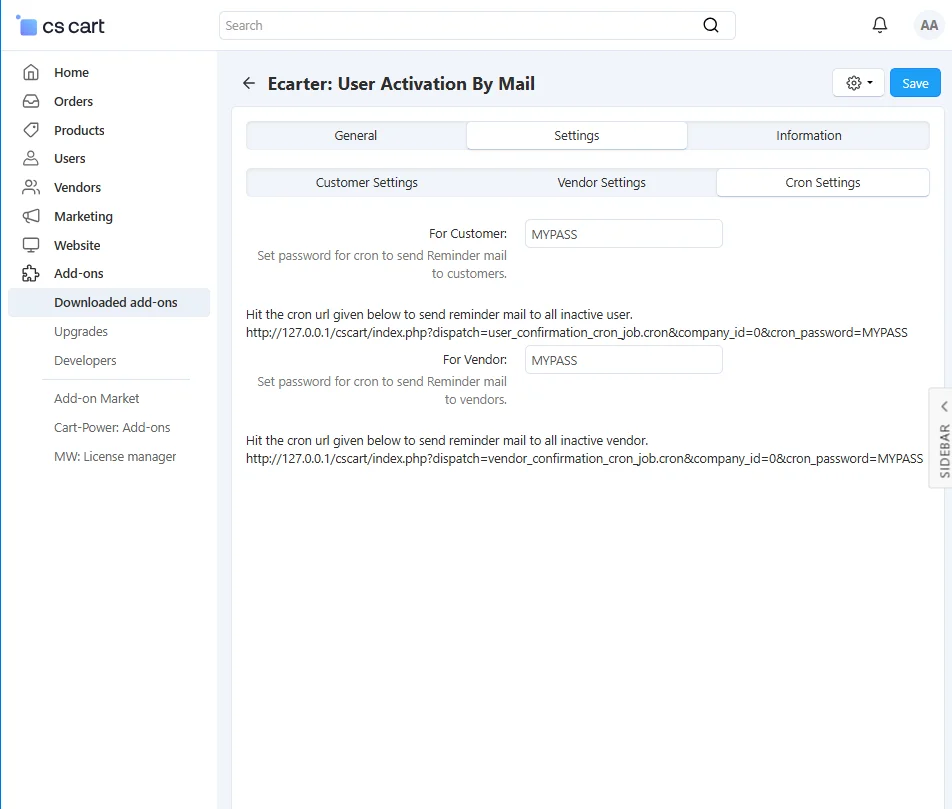The width and height of the screenshot is (952, 809).
Task: Click the For Customer password field
Action: click(623, 234)
